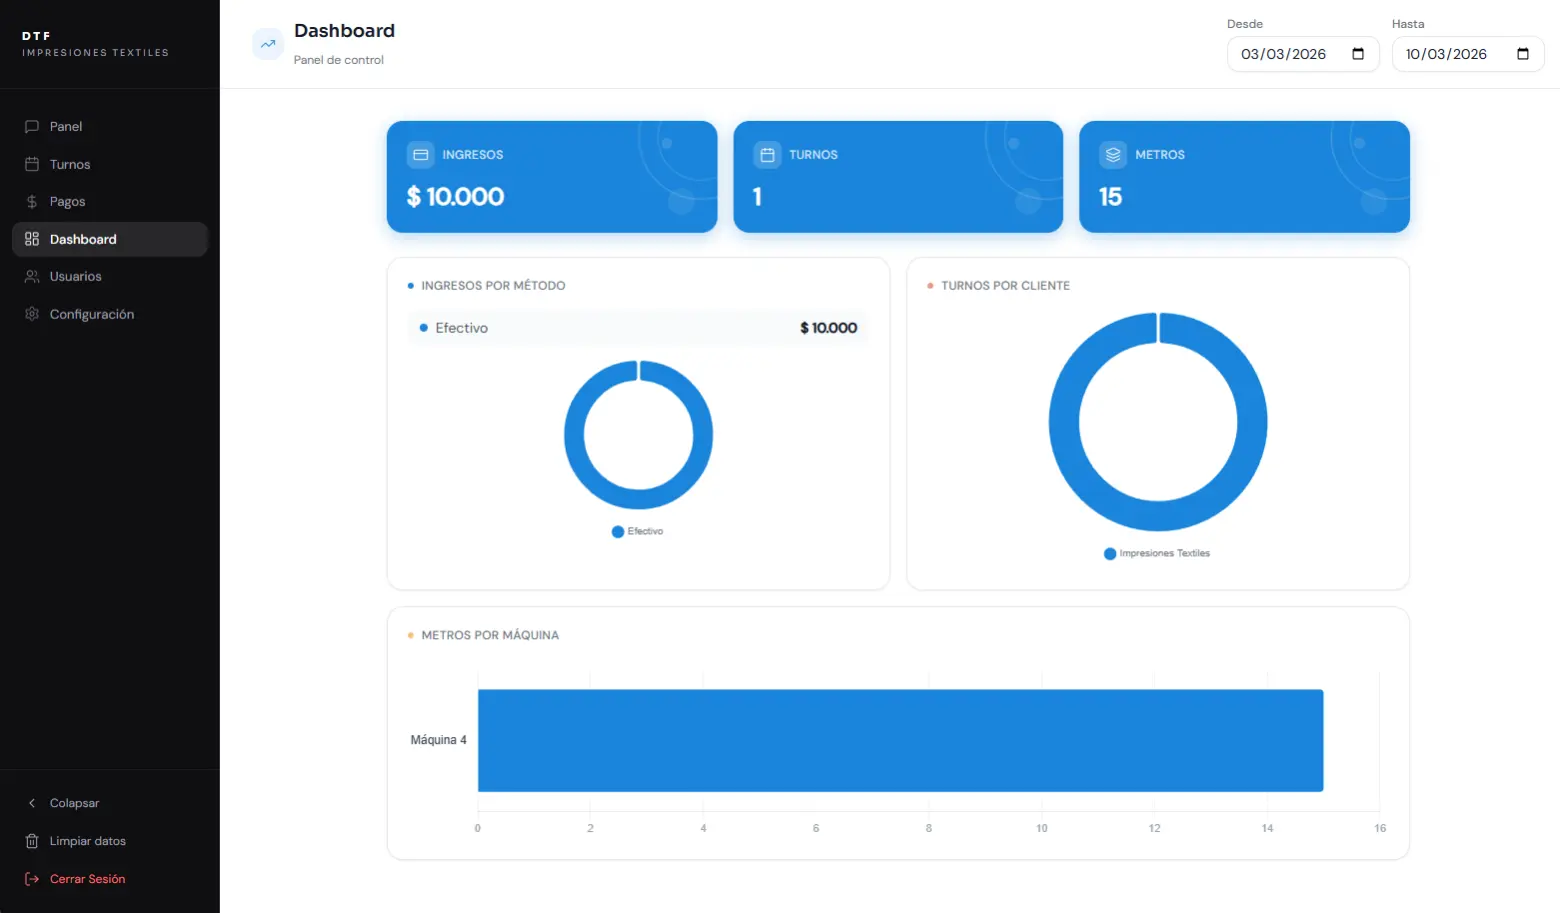Click the Máquina 4 blue bar
The width and height of the screenshot is (1560, 913).
pyautogui.click(x=900, y=740)
